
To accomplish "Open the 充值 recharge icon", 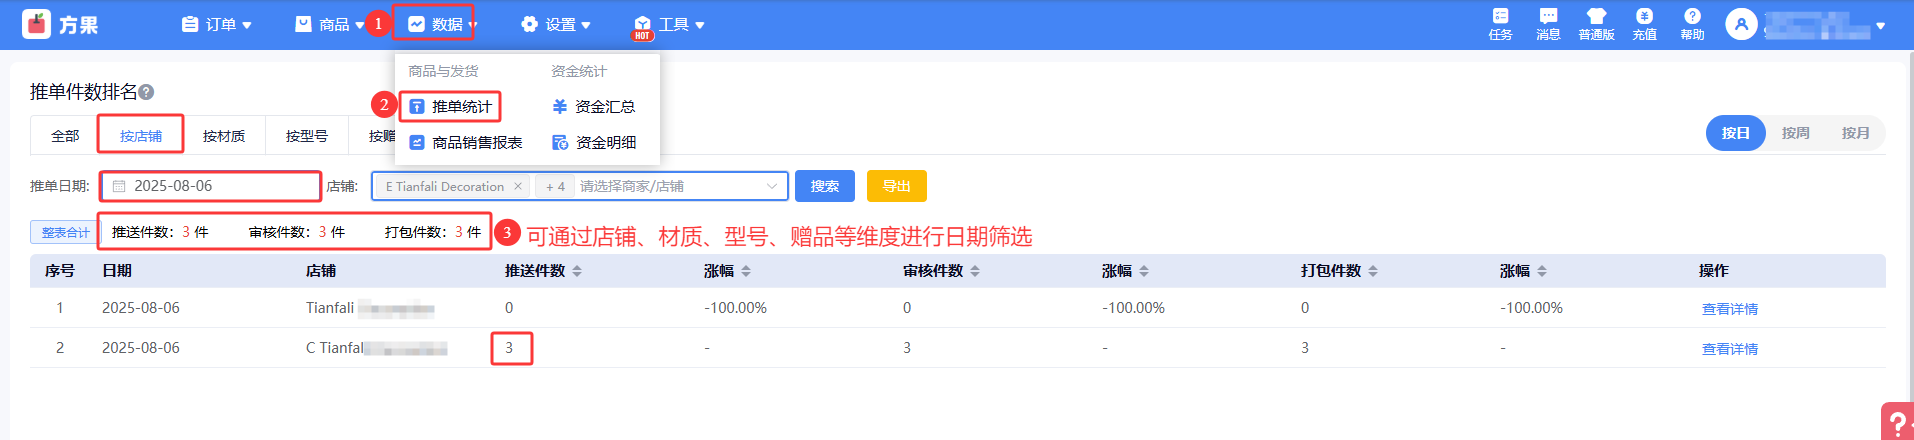I will click(1644, 16).
